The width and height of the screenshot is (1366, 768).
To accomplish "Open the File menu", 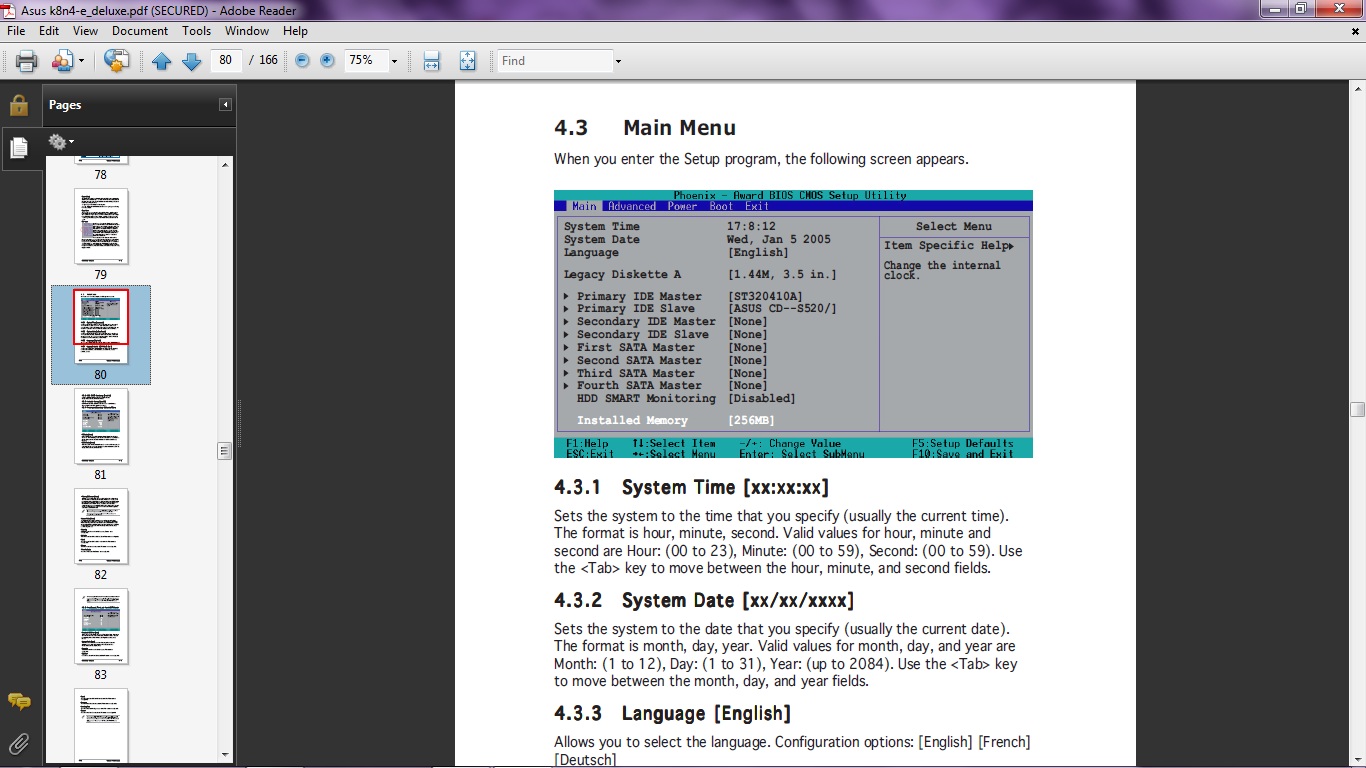I will [x=16, y=31].
